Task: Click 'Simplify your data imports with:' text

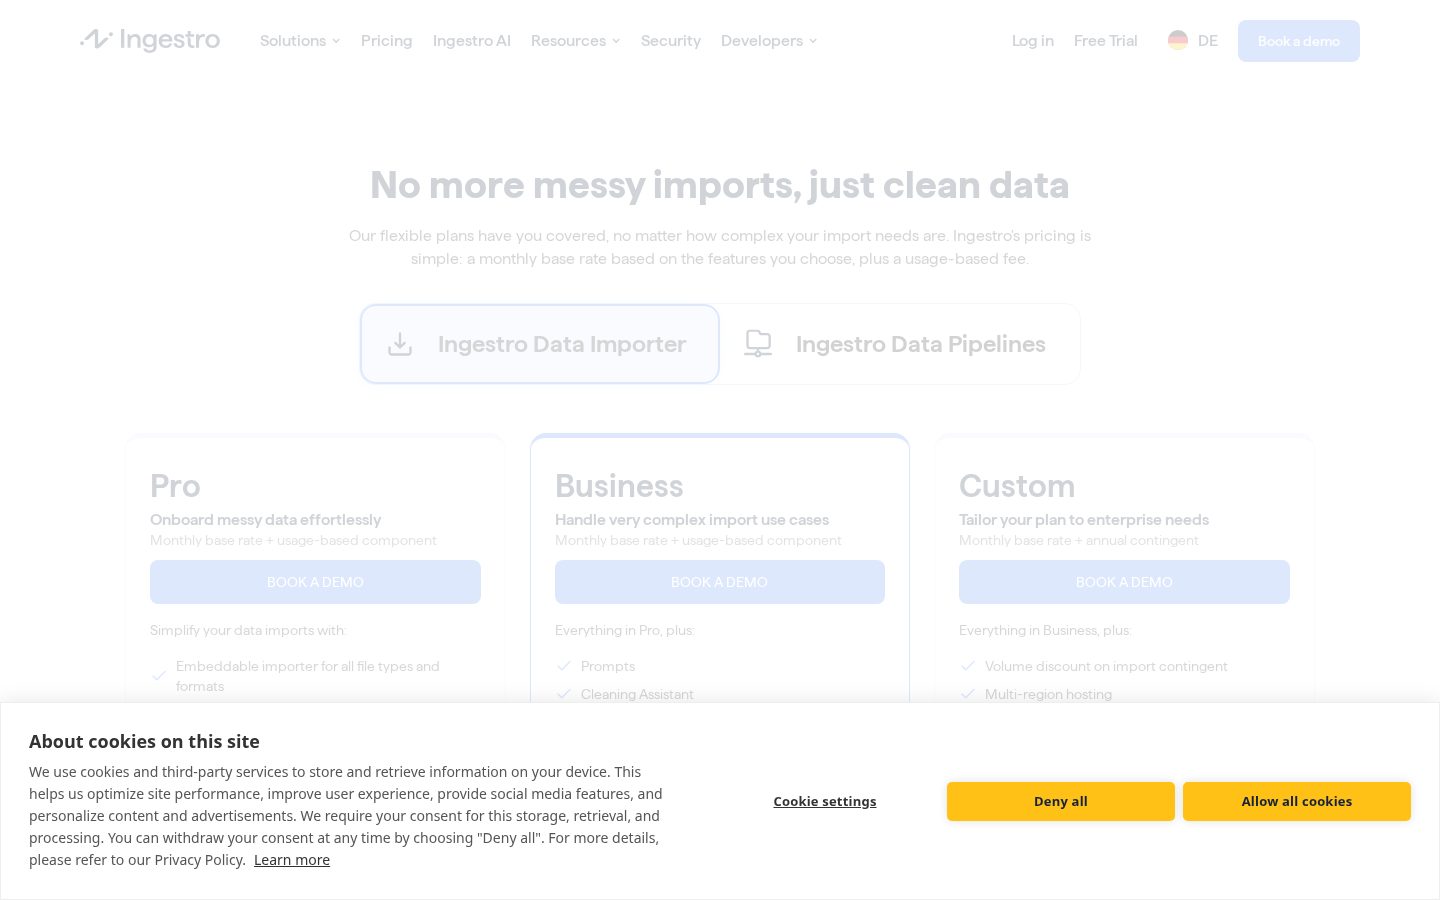Action: 248,630
